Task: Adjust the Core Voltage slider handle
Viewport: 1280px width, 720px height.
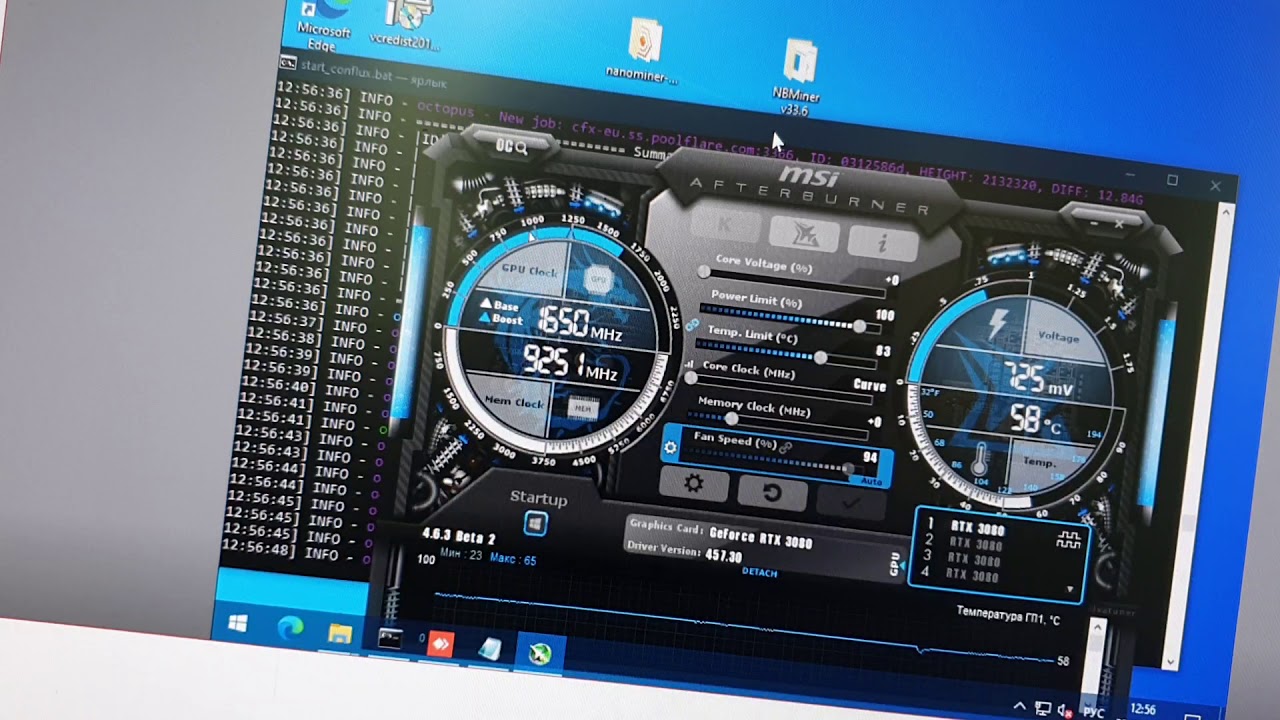Action: [x=704, y=272]
